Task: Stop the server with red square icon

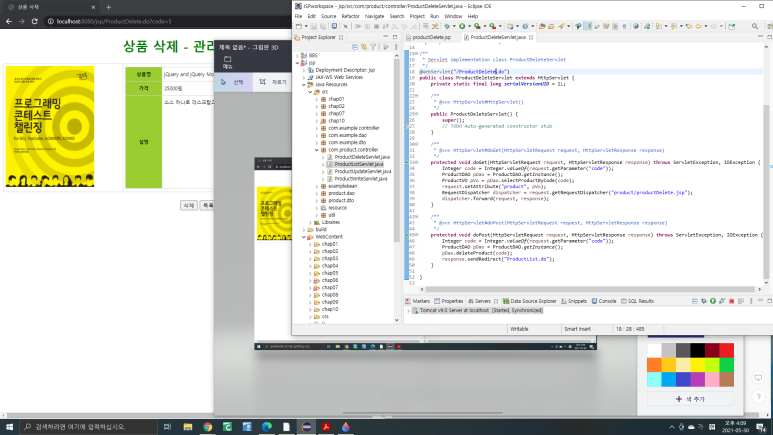Action: [x=732, y=301]
